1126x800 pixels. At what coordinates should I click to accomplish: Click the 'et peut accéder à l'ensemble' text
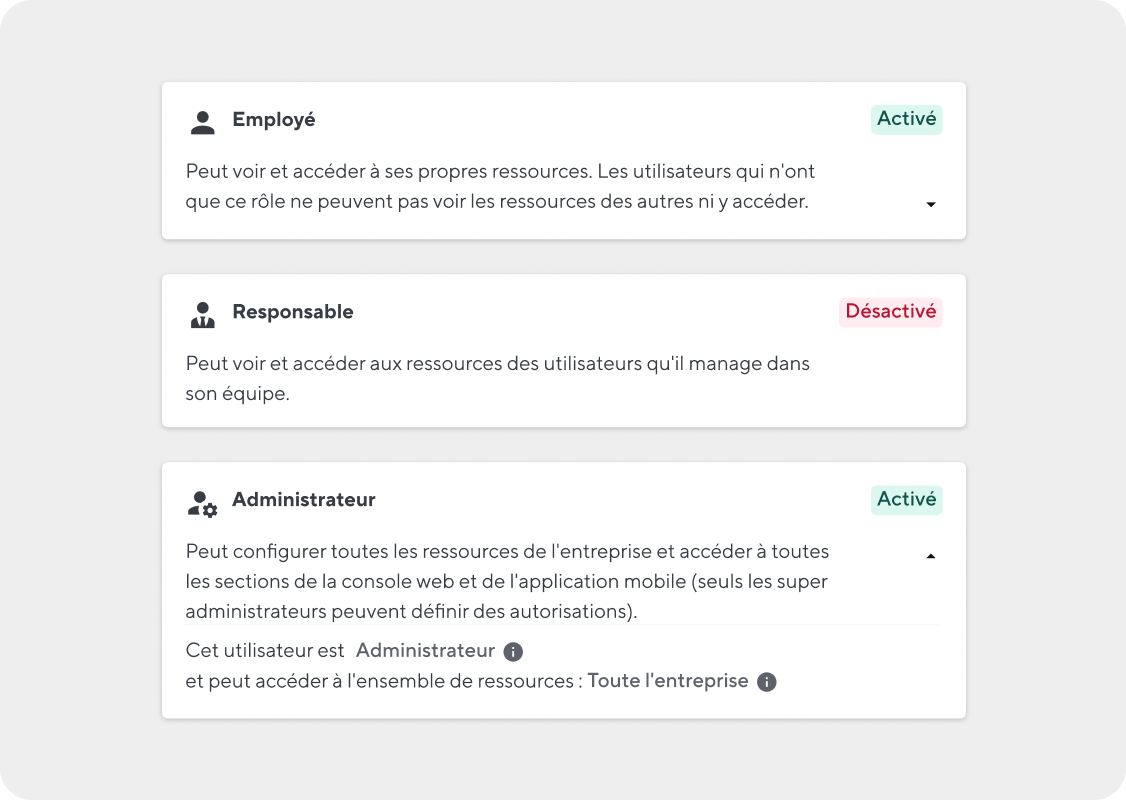[x=384, y=681]
